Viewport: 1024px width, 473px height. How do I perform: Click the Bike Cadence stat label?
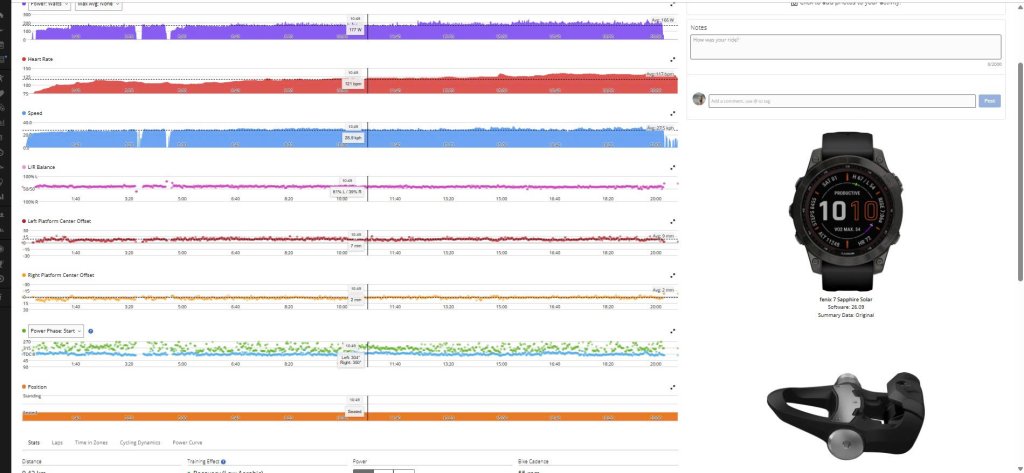tap(533, 462)
